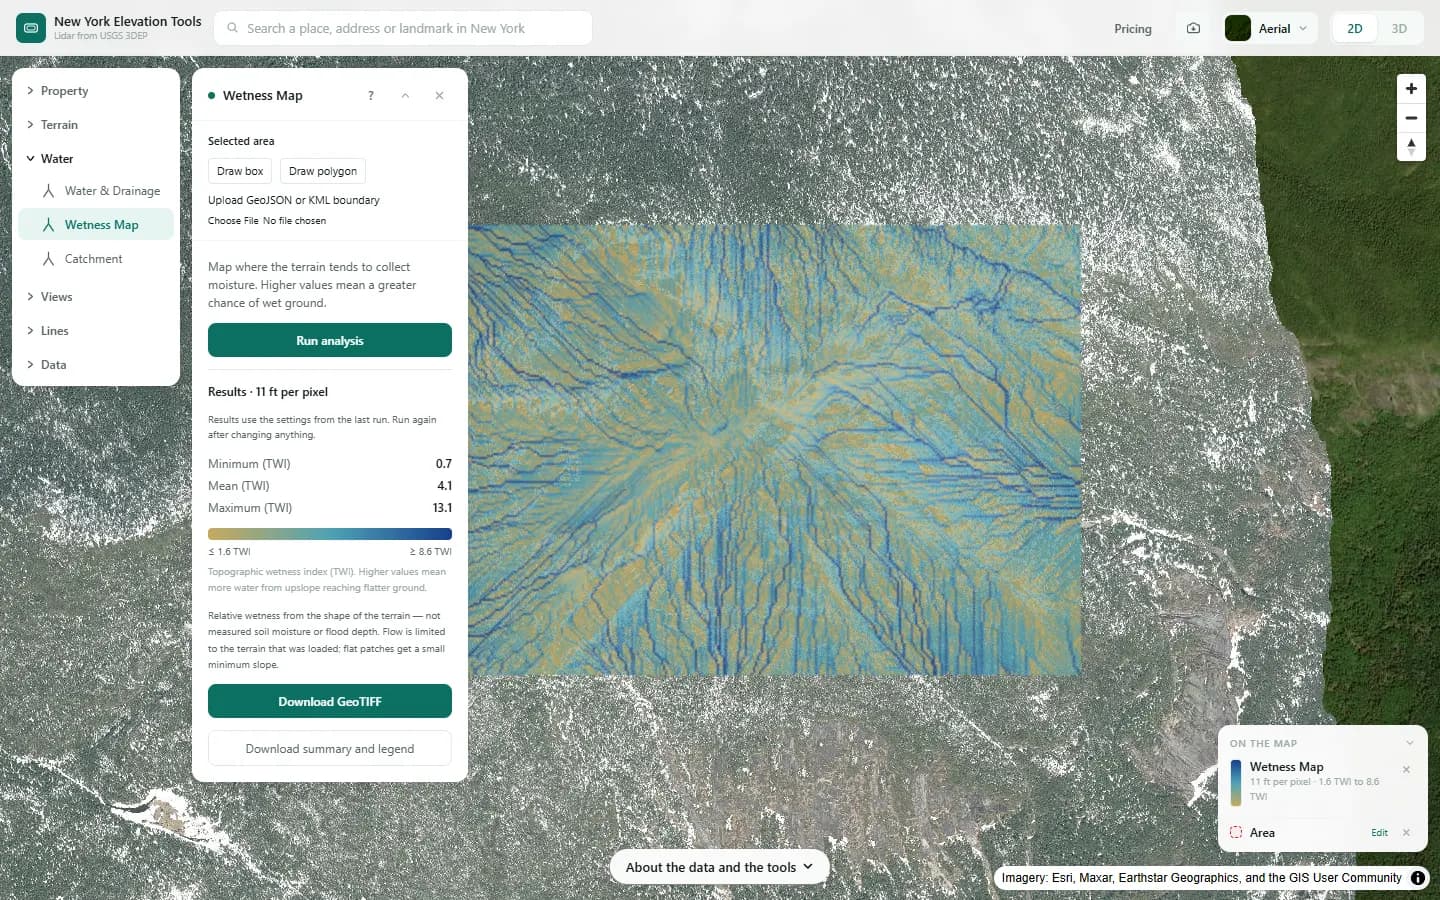Click the New York Elevation Tools logo icon
The width and height of the screenshot is (1440, 900).
(x=31, y=28)
